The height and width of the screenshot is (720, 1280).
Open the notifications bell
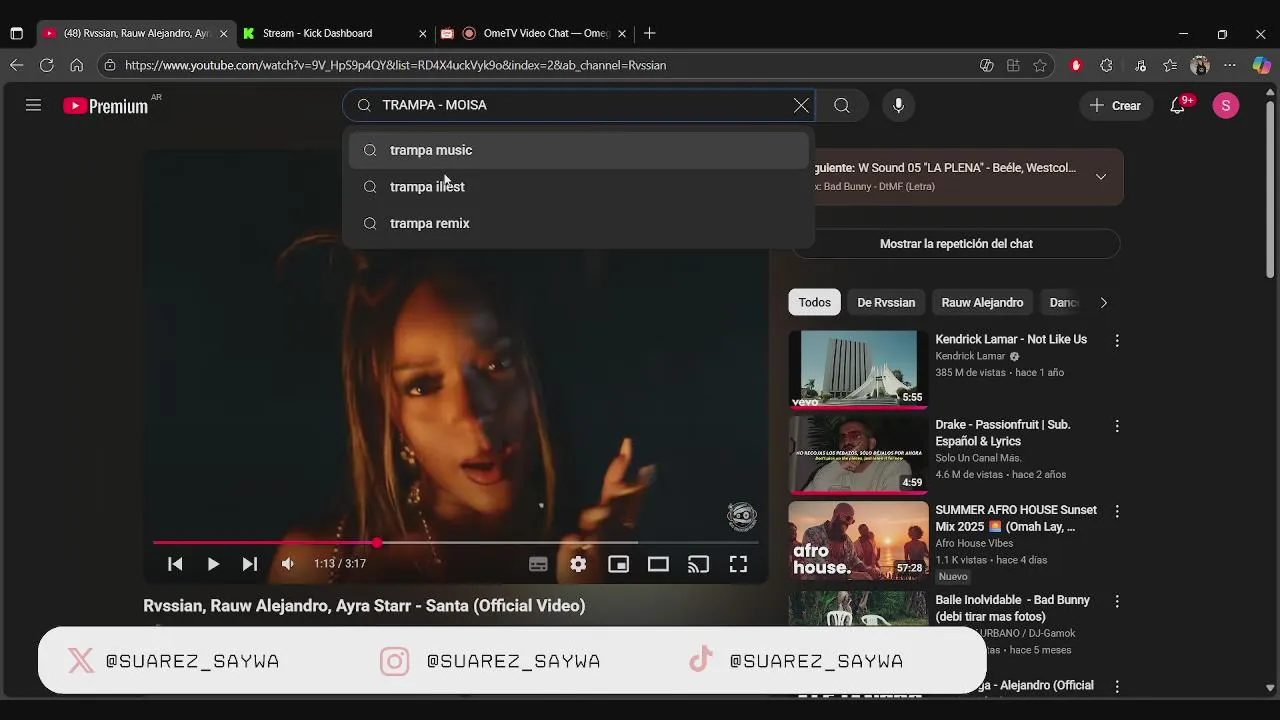1178,105
